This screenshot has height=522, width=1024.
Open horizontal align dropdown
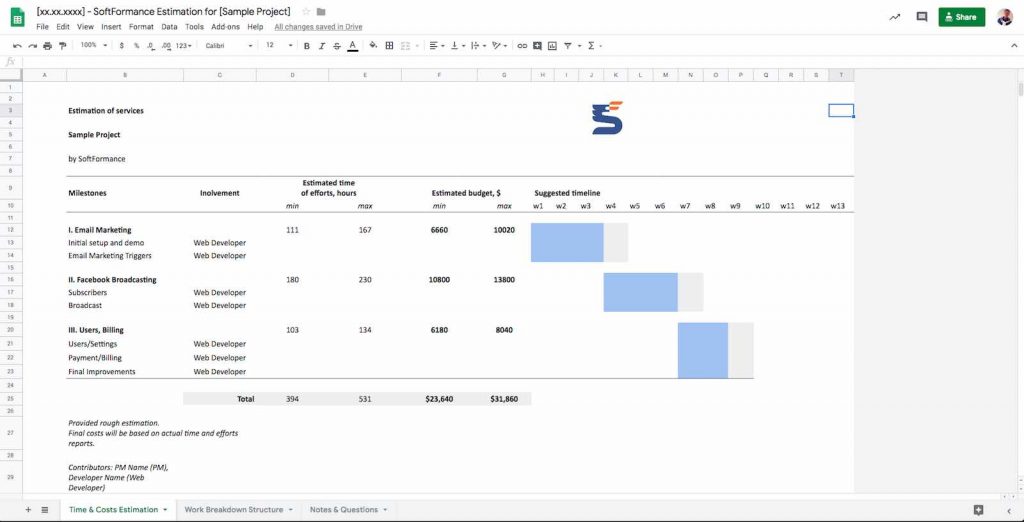[436, 46]
